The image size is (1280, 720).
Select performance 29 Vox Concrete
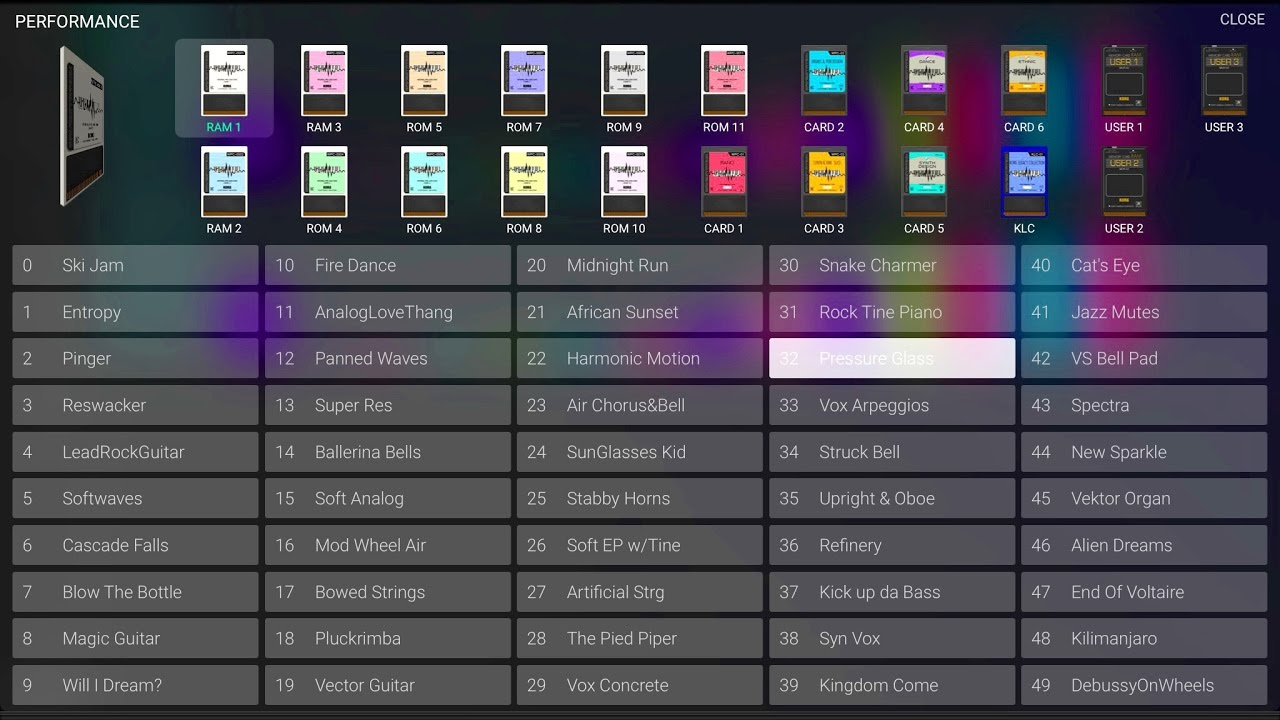(640, 685)
